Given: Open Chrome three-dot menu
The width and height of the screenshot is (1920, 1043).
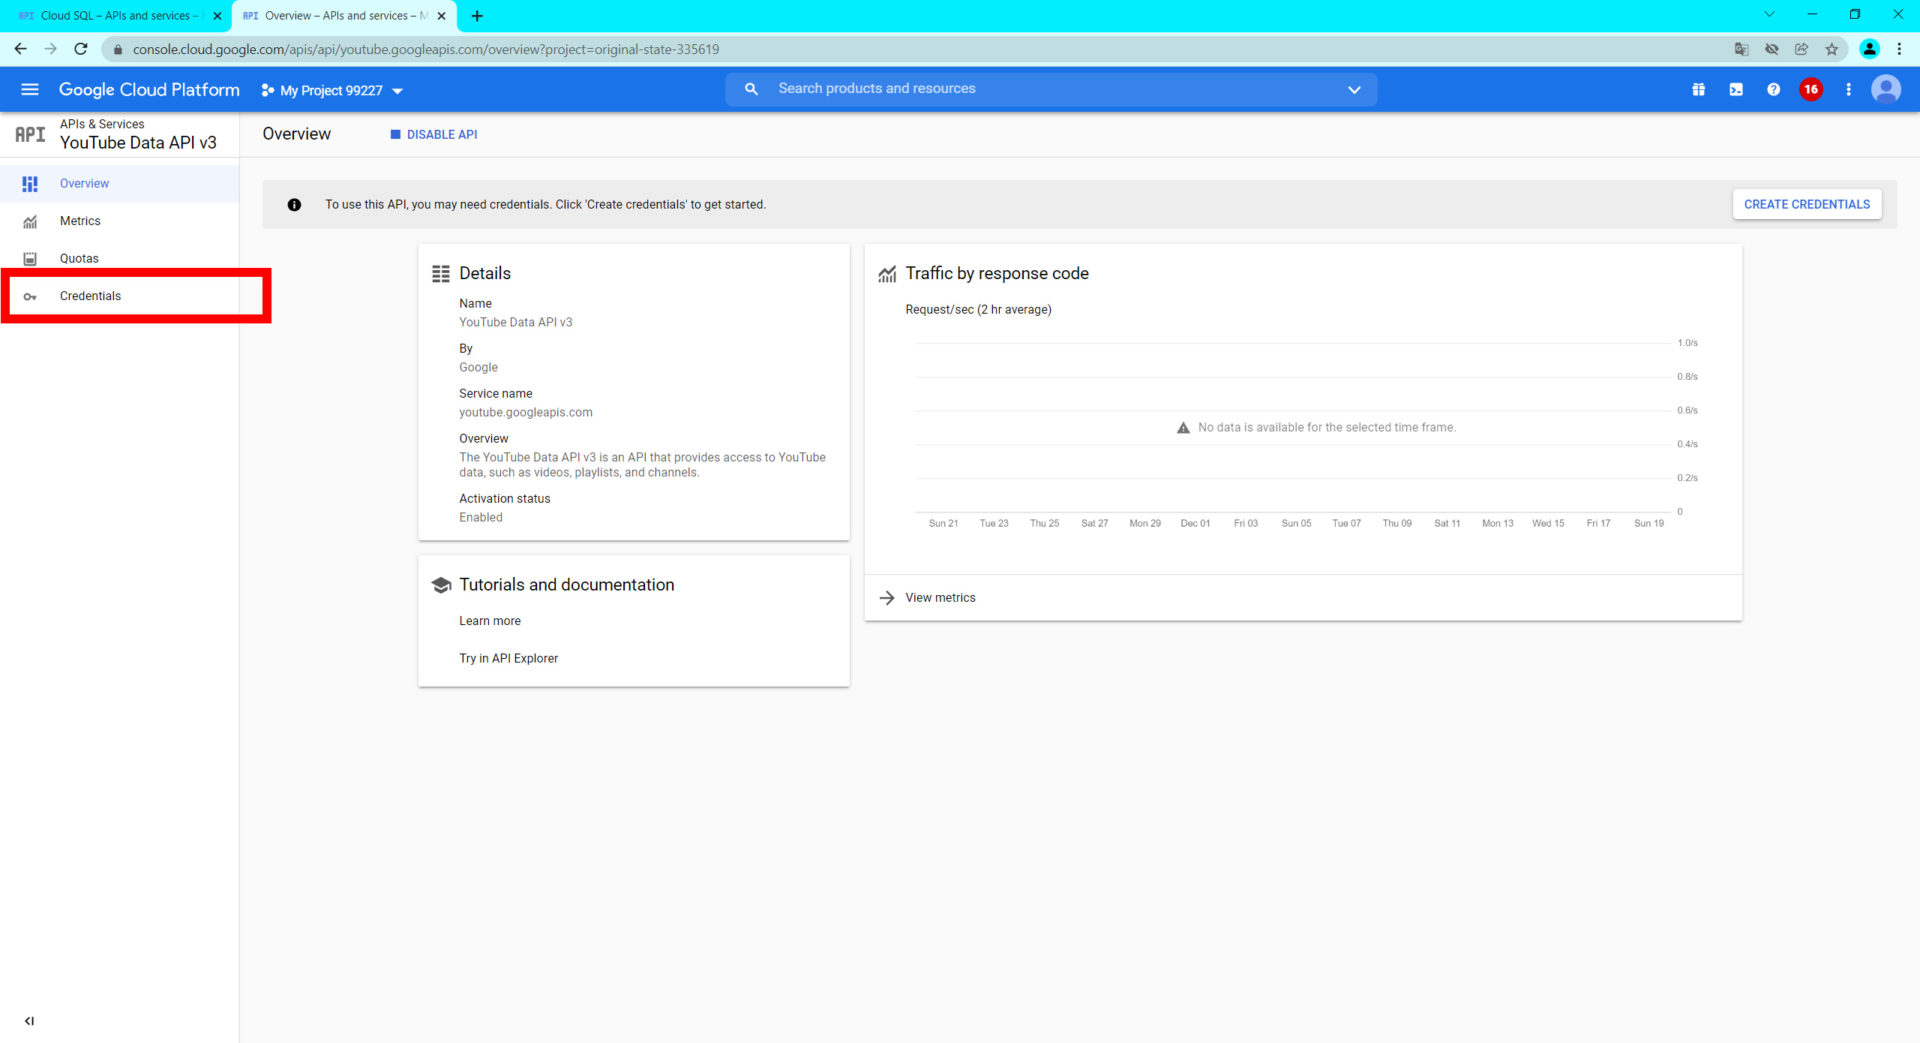Looking at the screenshot, I should 1899,49.
